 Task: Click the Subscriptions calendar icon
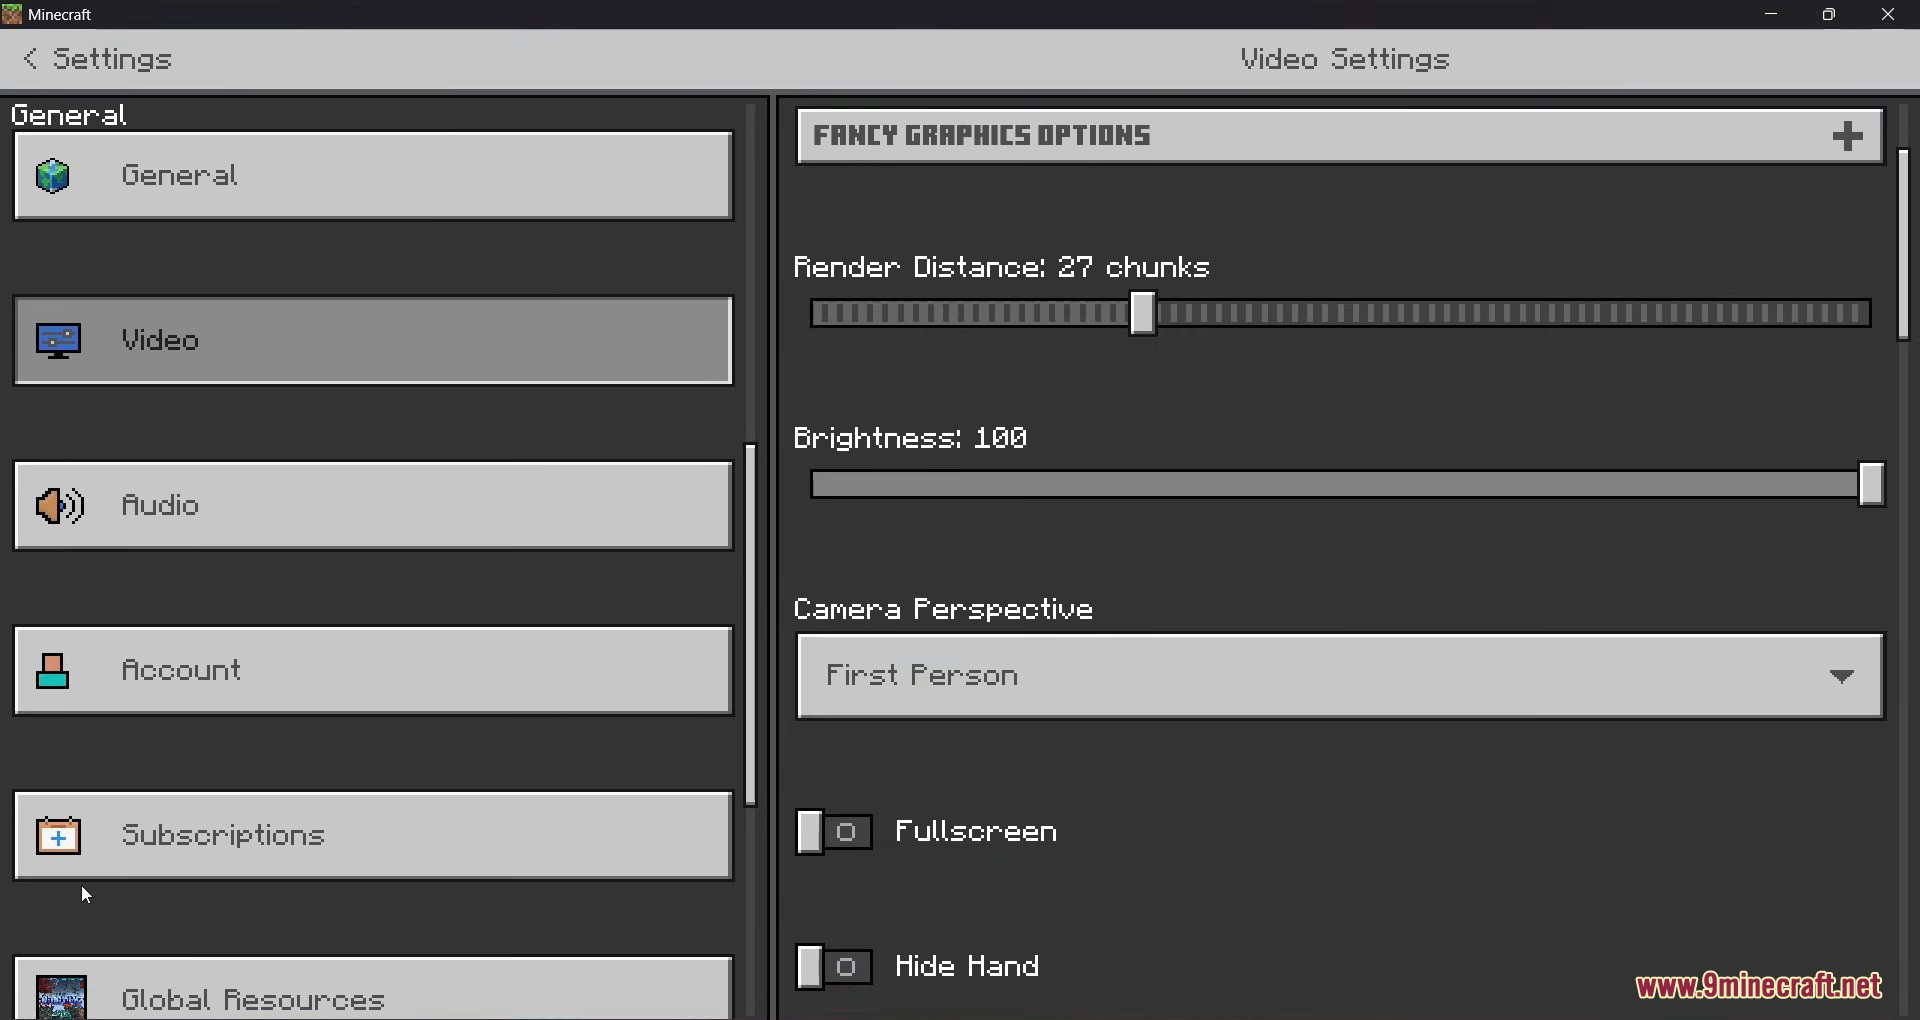[58, 836]
